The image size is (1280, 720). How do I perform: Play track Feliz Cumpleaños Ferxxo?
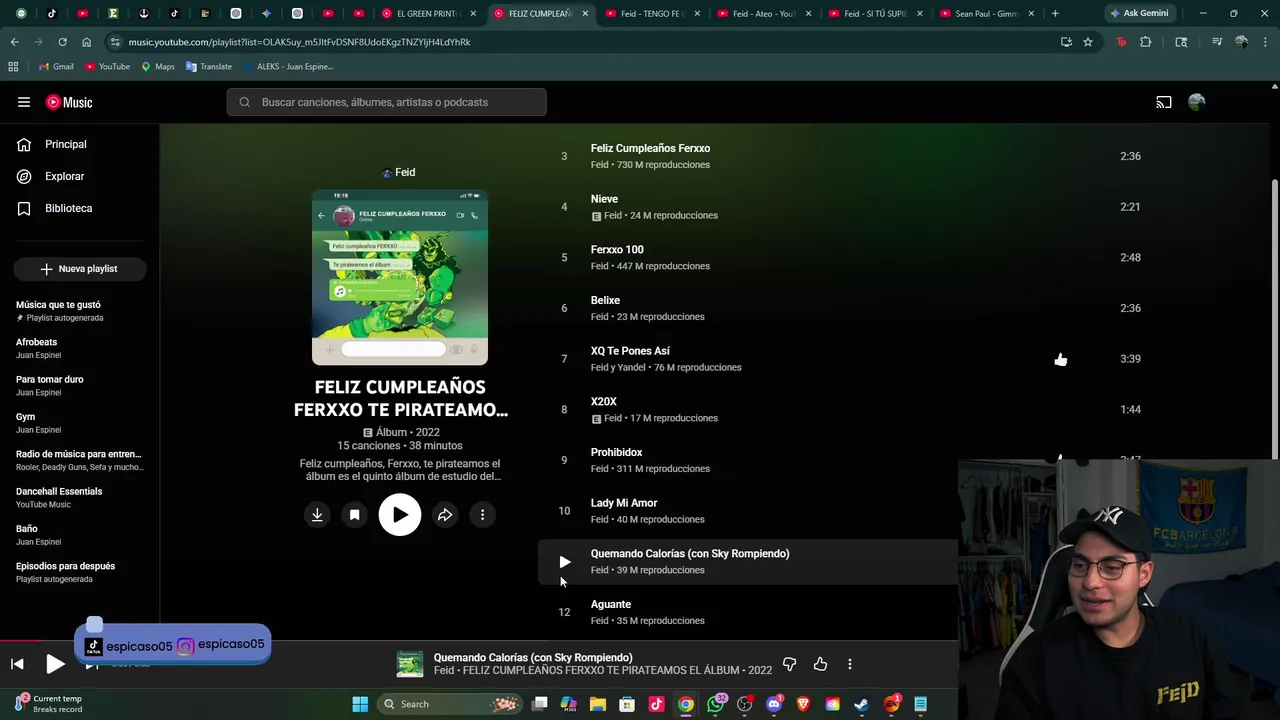[x=650, y=148]
